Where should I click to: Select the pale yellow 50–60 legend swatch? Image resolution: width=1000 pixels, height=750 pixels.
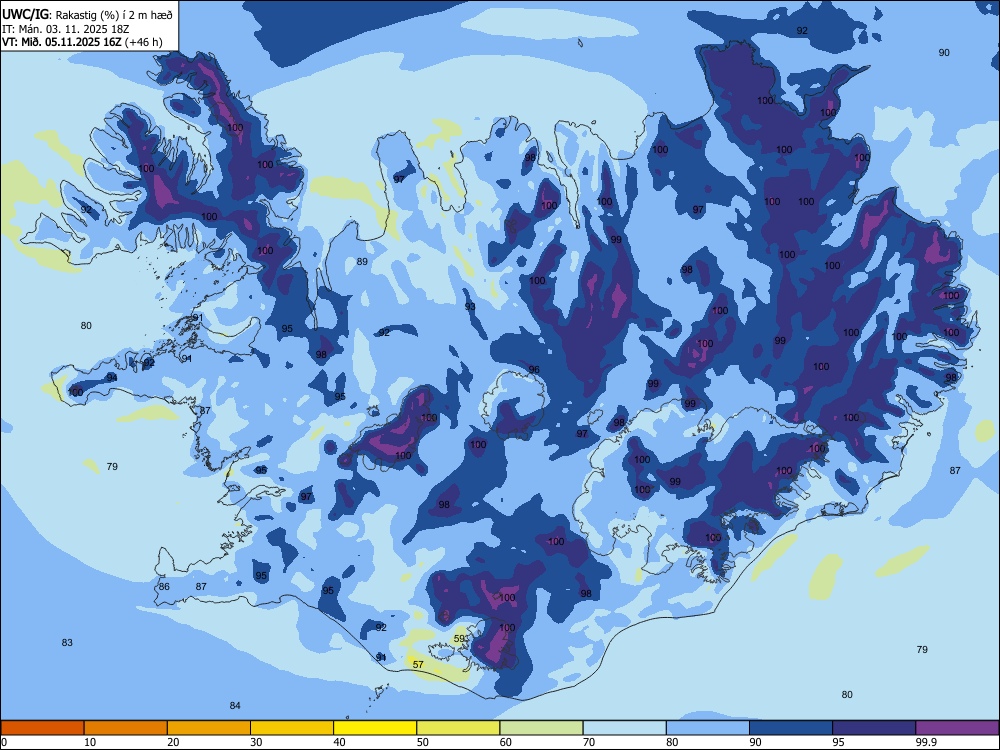pyautogui.click(x=458, y=728)
